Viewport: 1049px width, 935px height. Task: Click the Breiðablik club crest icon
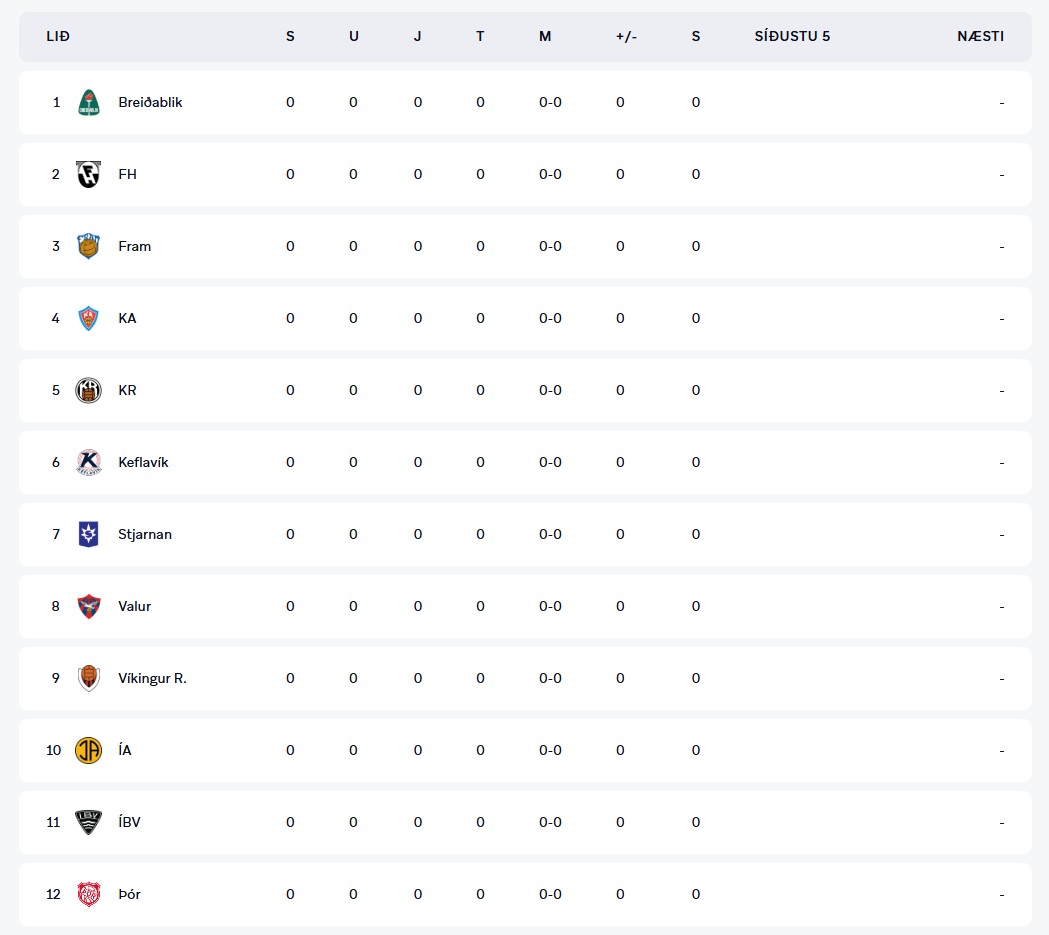click(x=89, y=102)
